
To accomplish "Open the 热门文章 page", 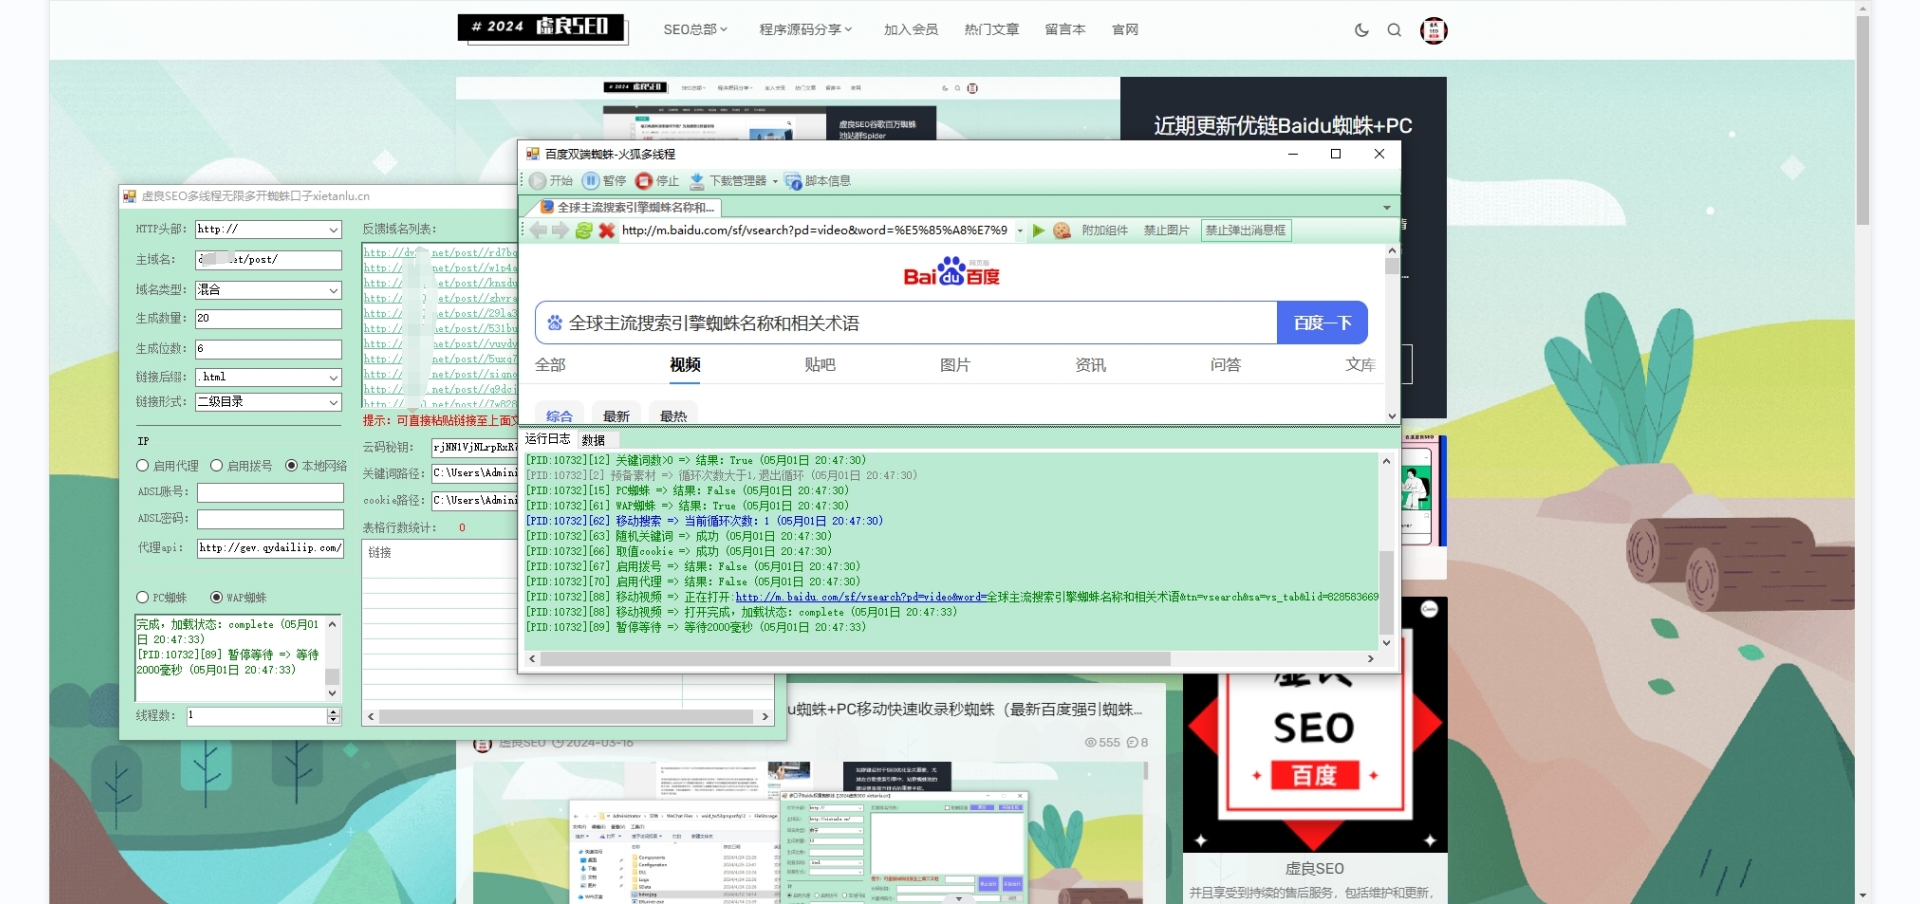I will (x=992, y=30).
